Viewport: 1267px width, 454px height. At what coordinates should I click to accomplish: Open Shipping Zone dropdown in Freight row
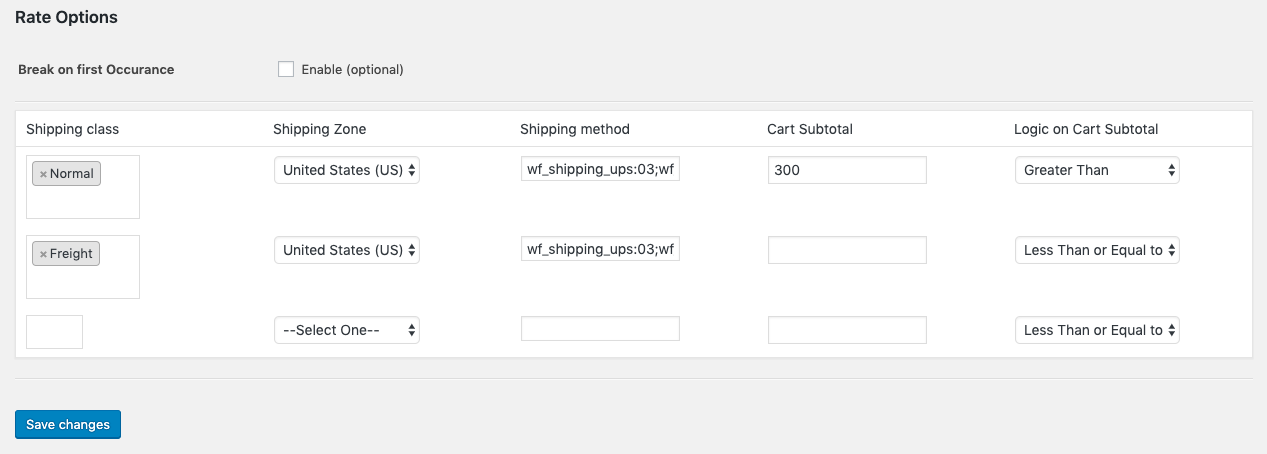click(347, 250)
